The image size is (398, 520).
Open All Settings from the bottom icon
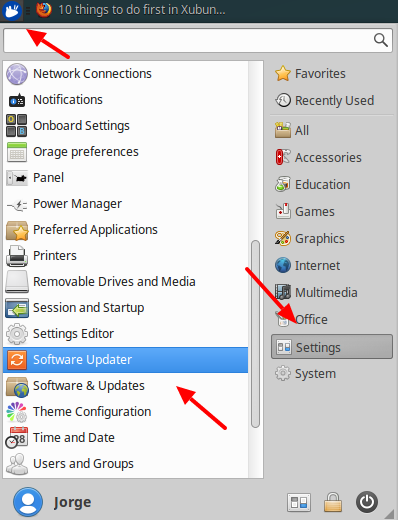[299, 502]
